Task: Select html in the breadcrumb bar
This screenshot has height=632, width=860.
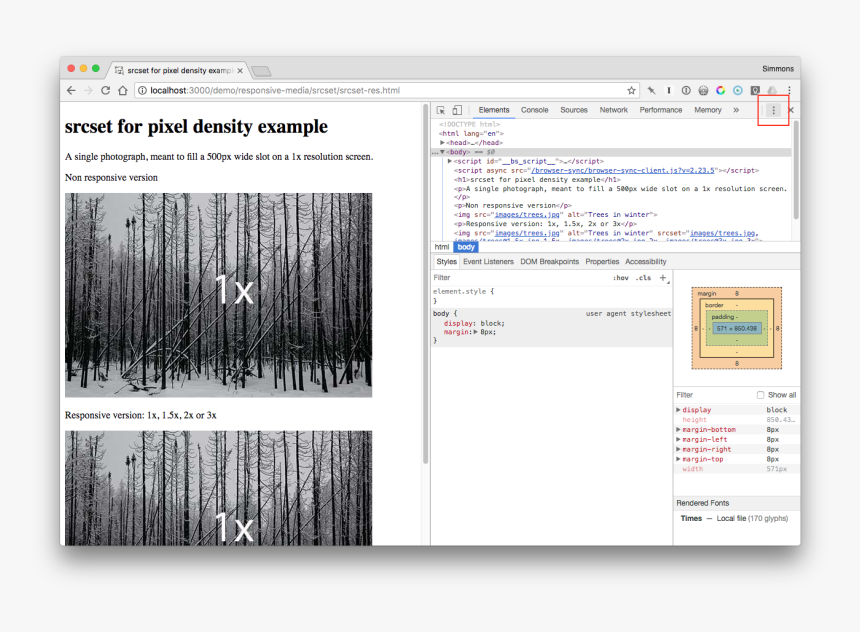Action: click(x=442, y=247)
